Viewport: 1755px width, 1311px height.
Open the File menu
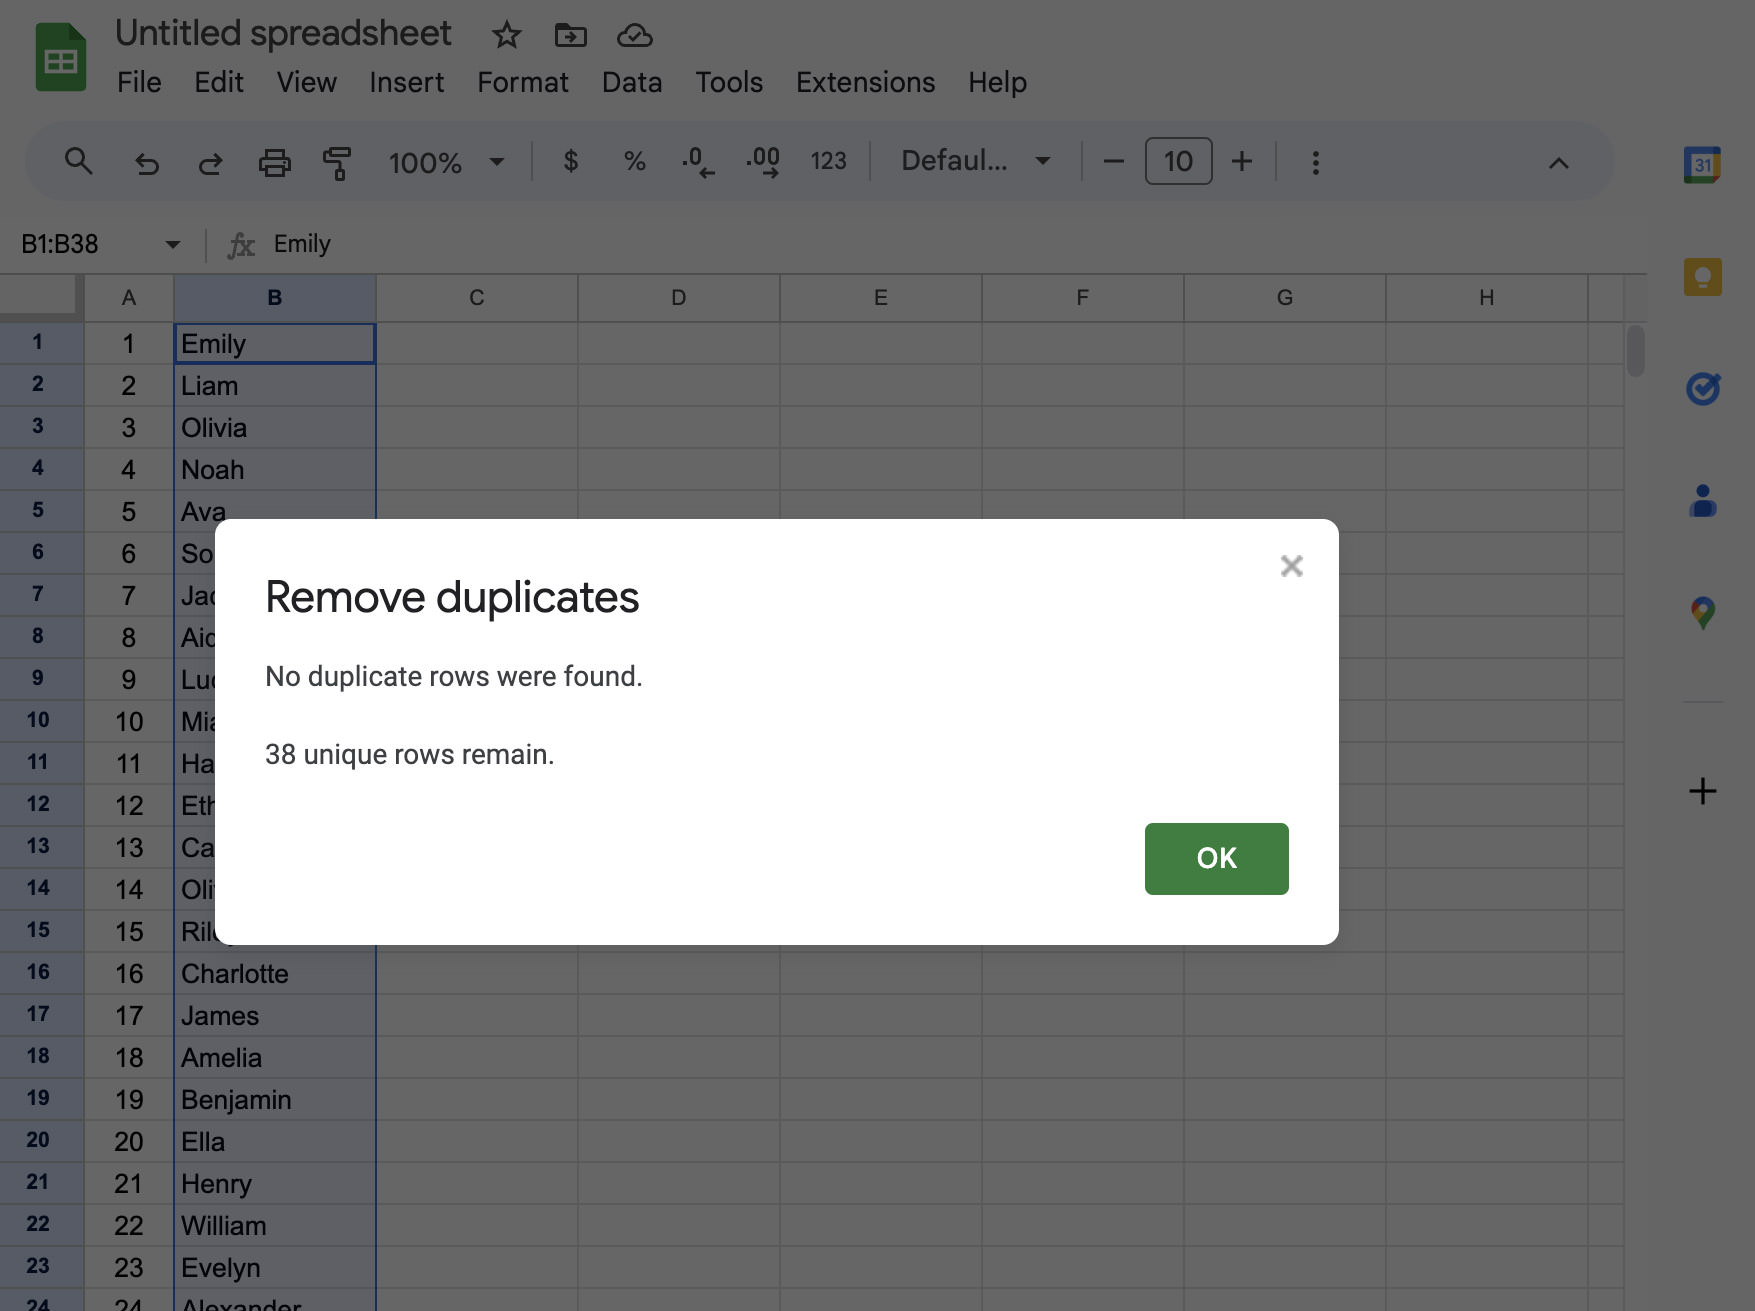point(139,82)
